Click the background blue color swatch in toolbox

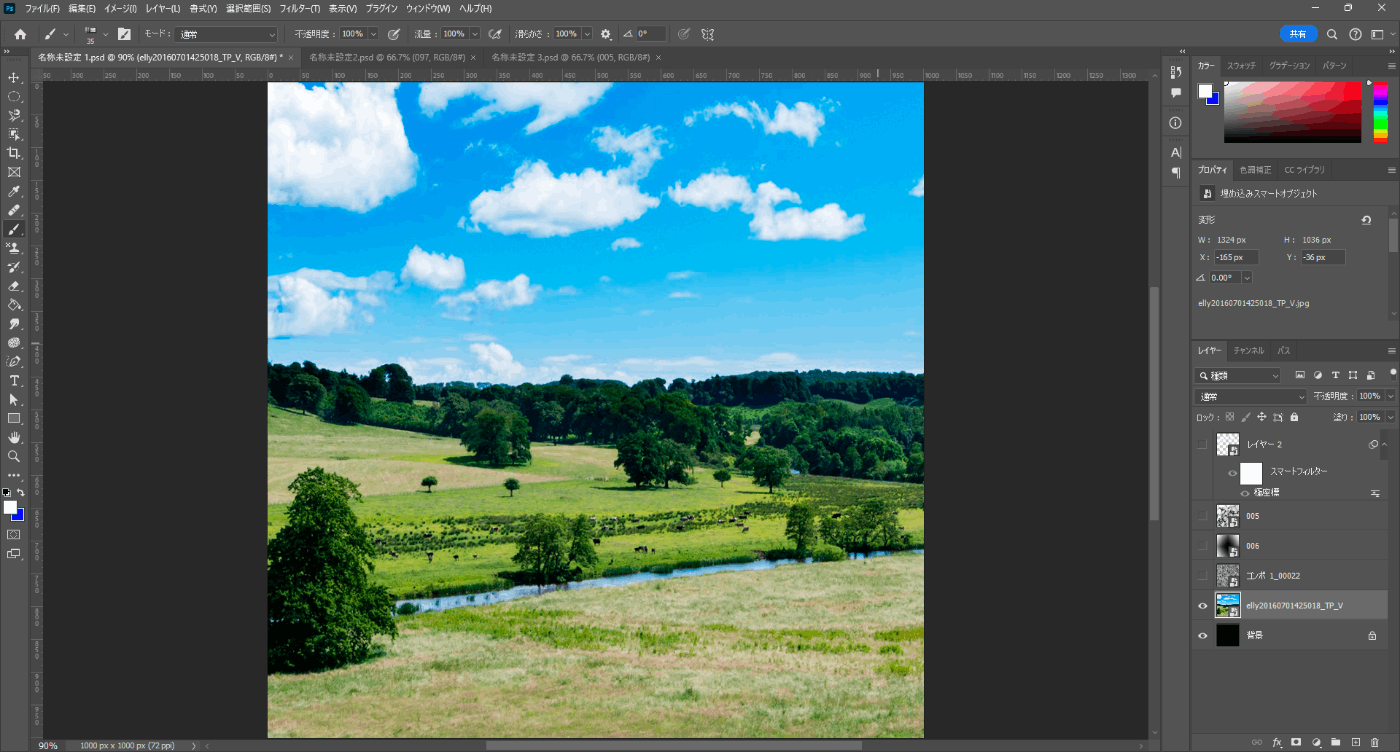pyautogui.click(x=19, y=516)
